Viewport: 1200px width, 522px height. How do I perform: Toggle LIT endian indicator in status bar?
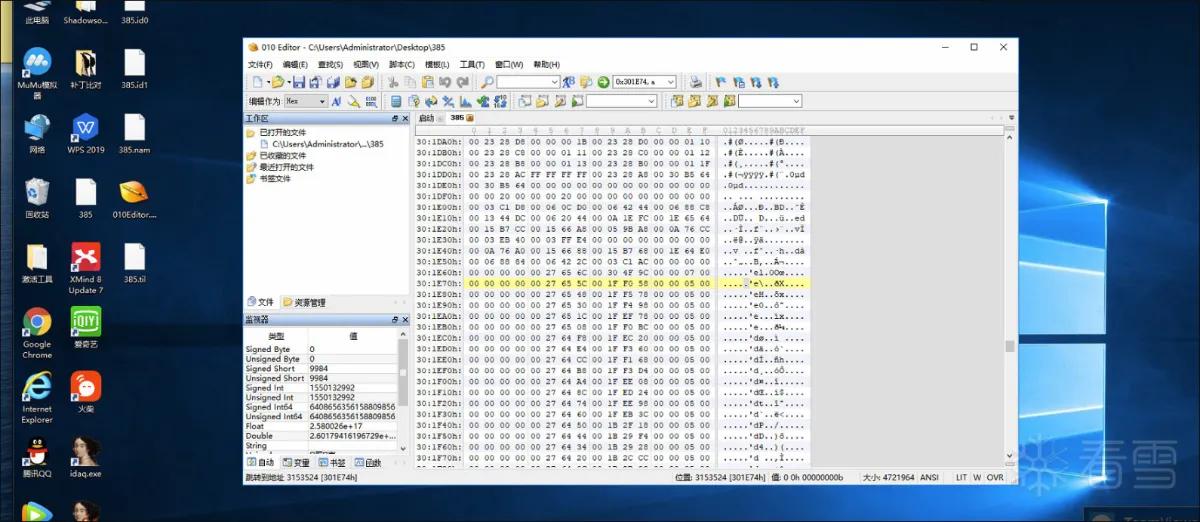961,478
